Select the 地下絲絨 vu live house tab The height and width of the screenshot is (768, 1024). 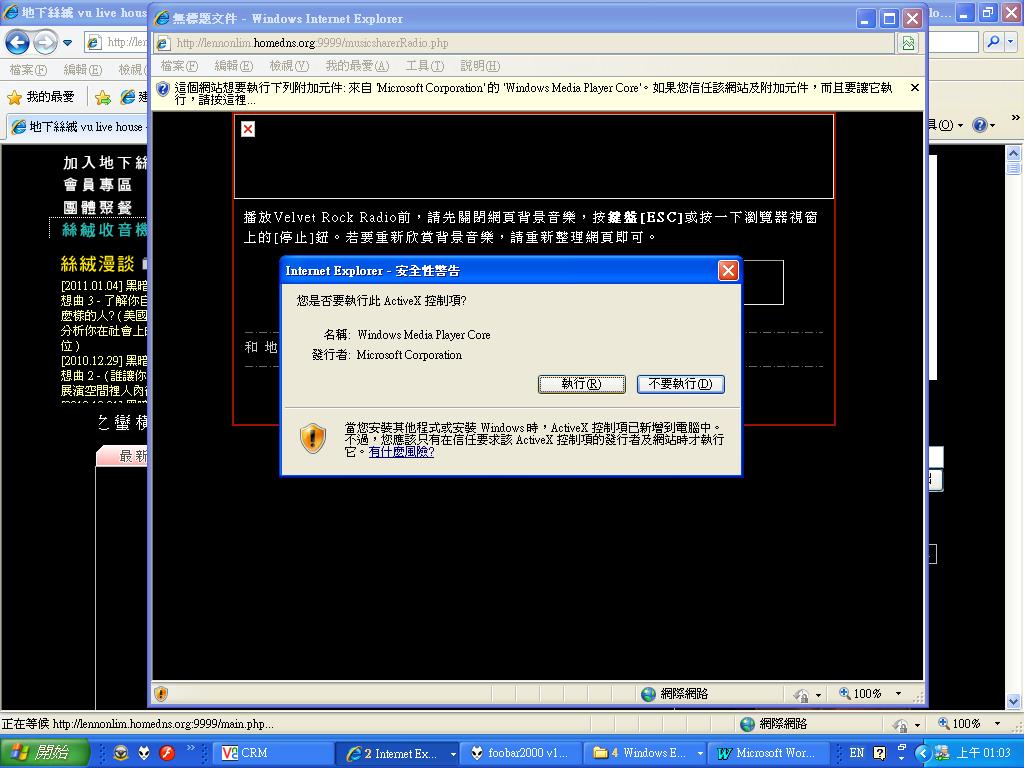tap(78, 127)
